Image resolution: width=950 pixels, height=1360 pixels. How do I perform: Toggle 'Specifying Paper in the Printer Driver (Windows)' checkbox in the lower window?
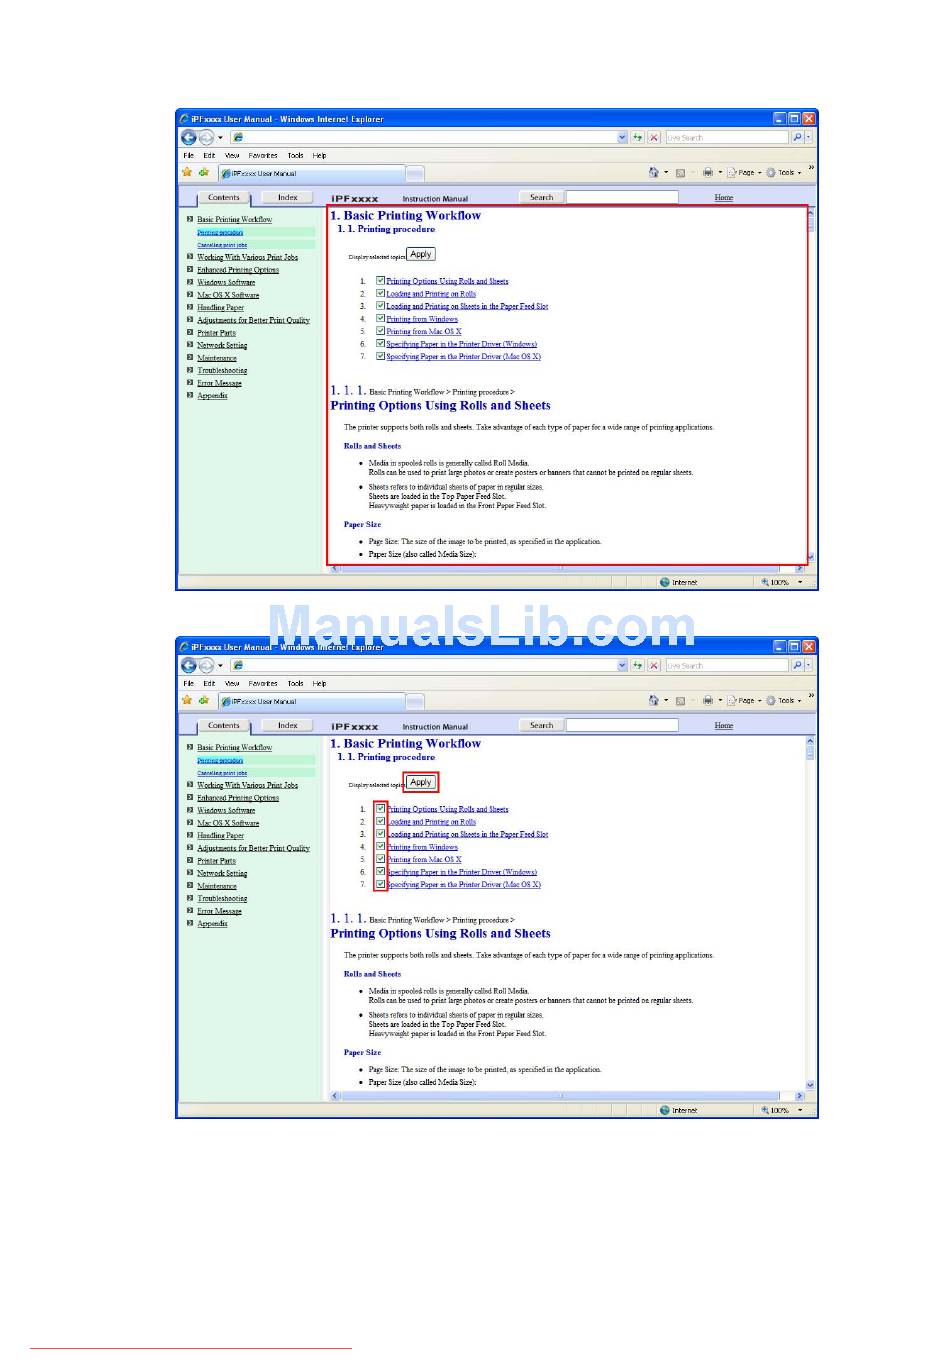pos(380,871)
